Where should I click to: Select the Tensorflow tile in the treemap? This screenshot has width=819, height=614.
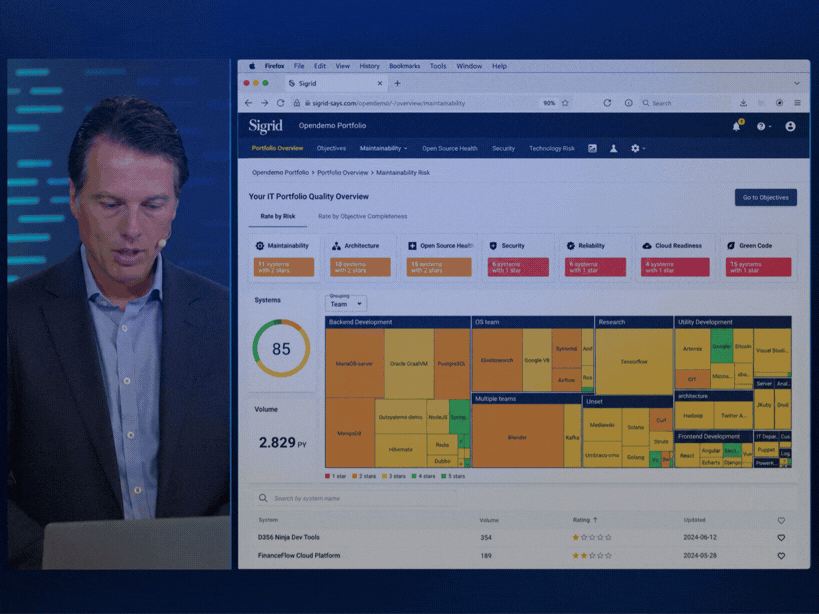click(x=634, y=361)
